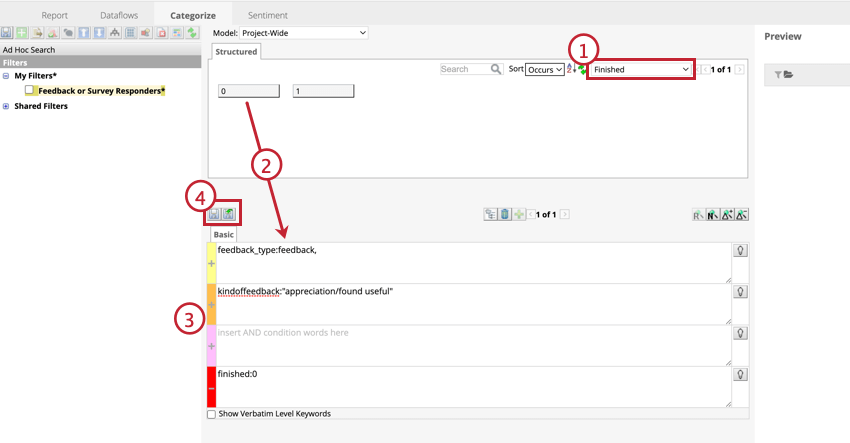
Task: Open the Sort Occurs dropdown
Action: (545, 69)
